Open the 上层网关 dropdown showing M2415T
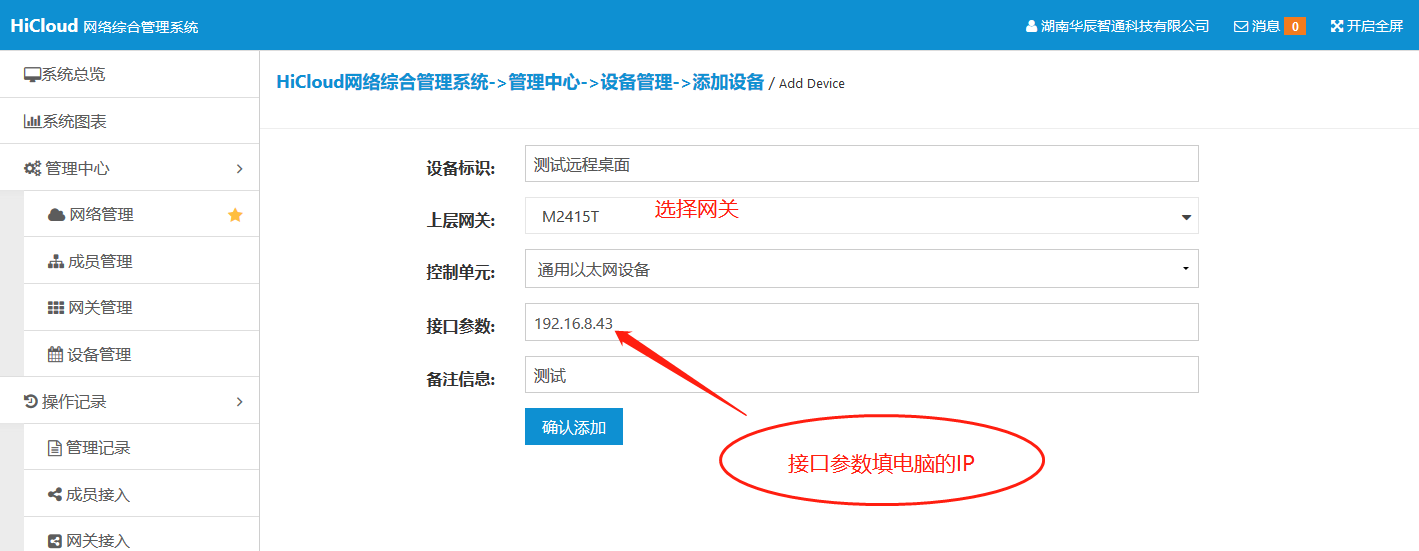The image size is (1419, 551). (861, 216)
